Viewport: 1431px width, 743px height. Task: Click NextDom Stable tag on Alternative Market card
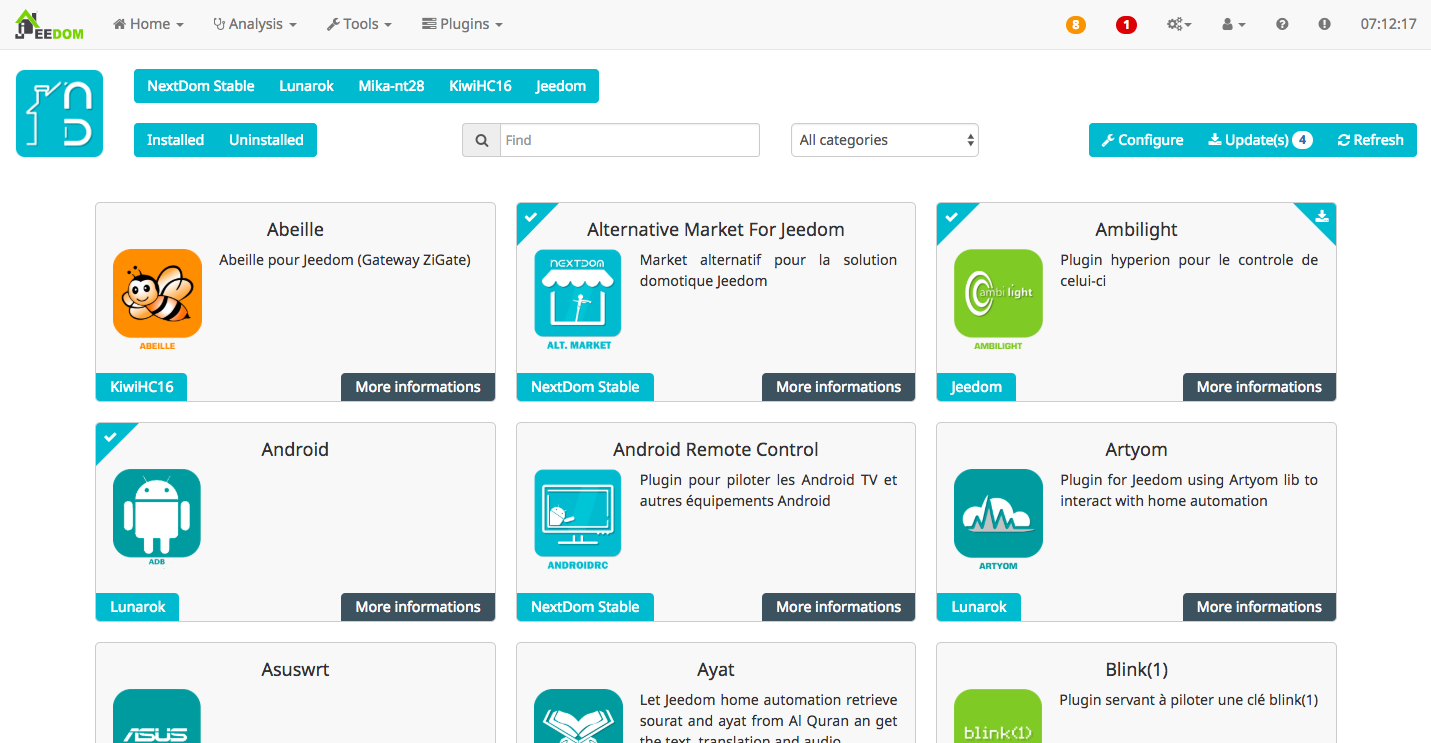click(x=585, y=387)
